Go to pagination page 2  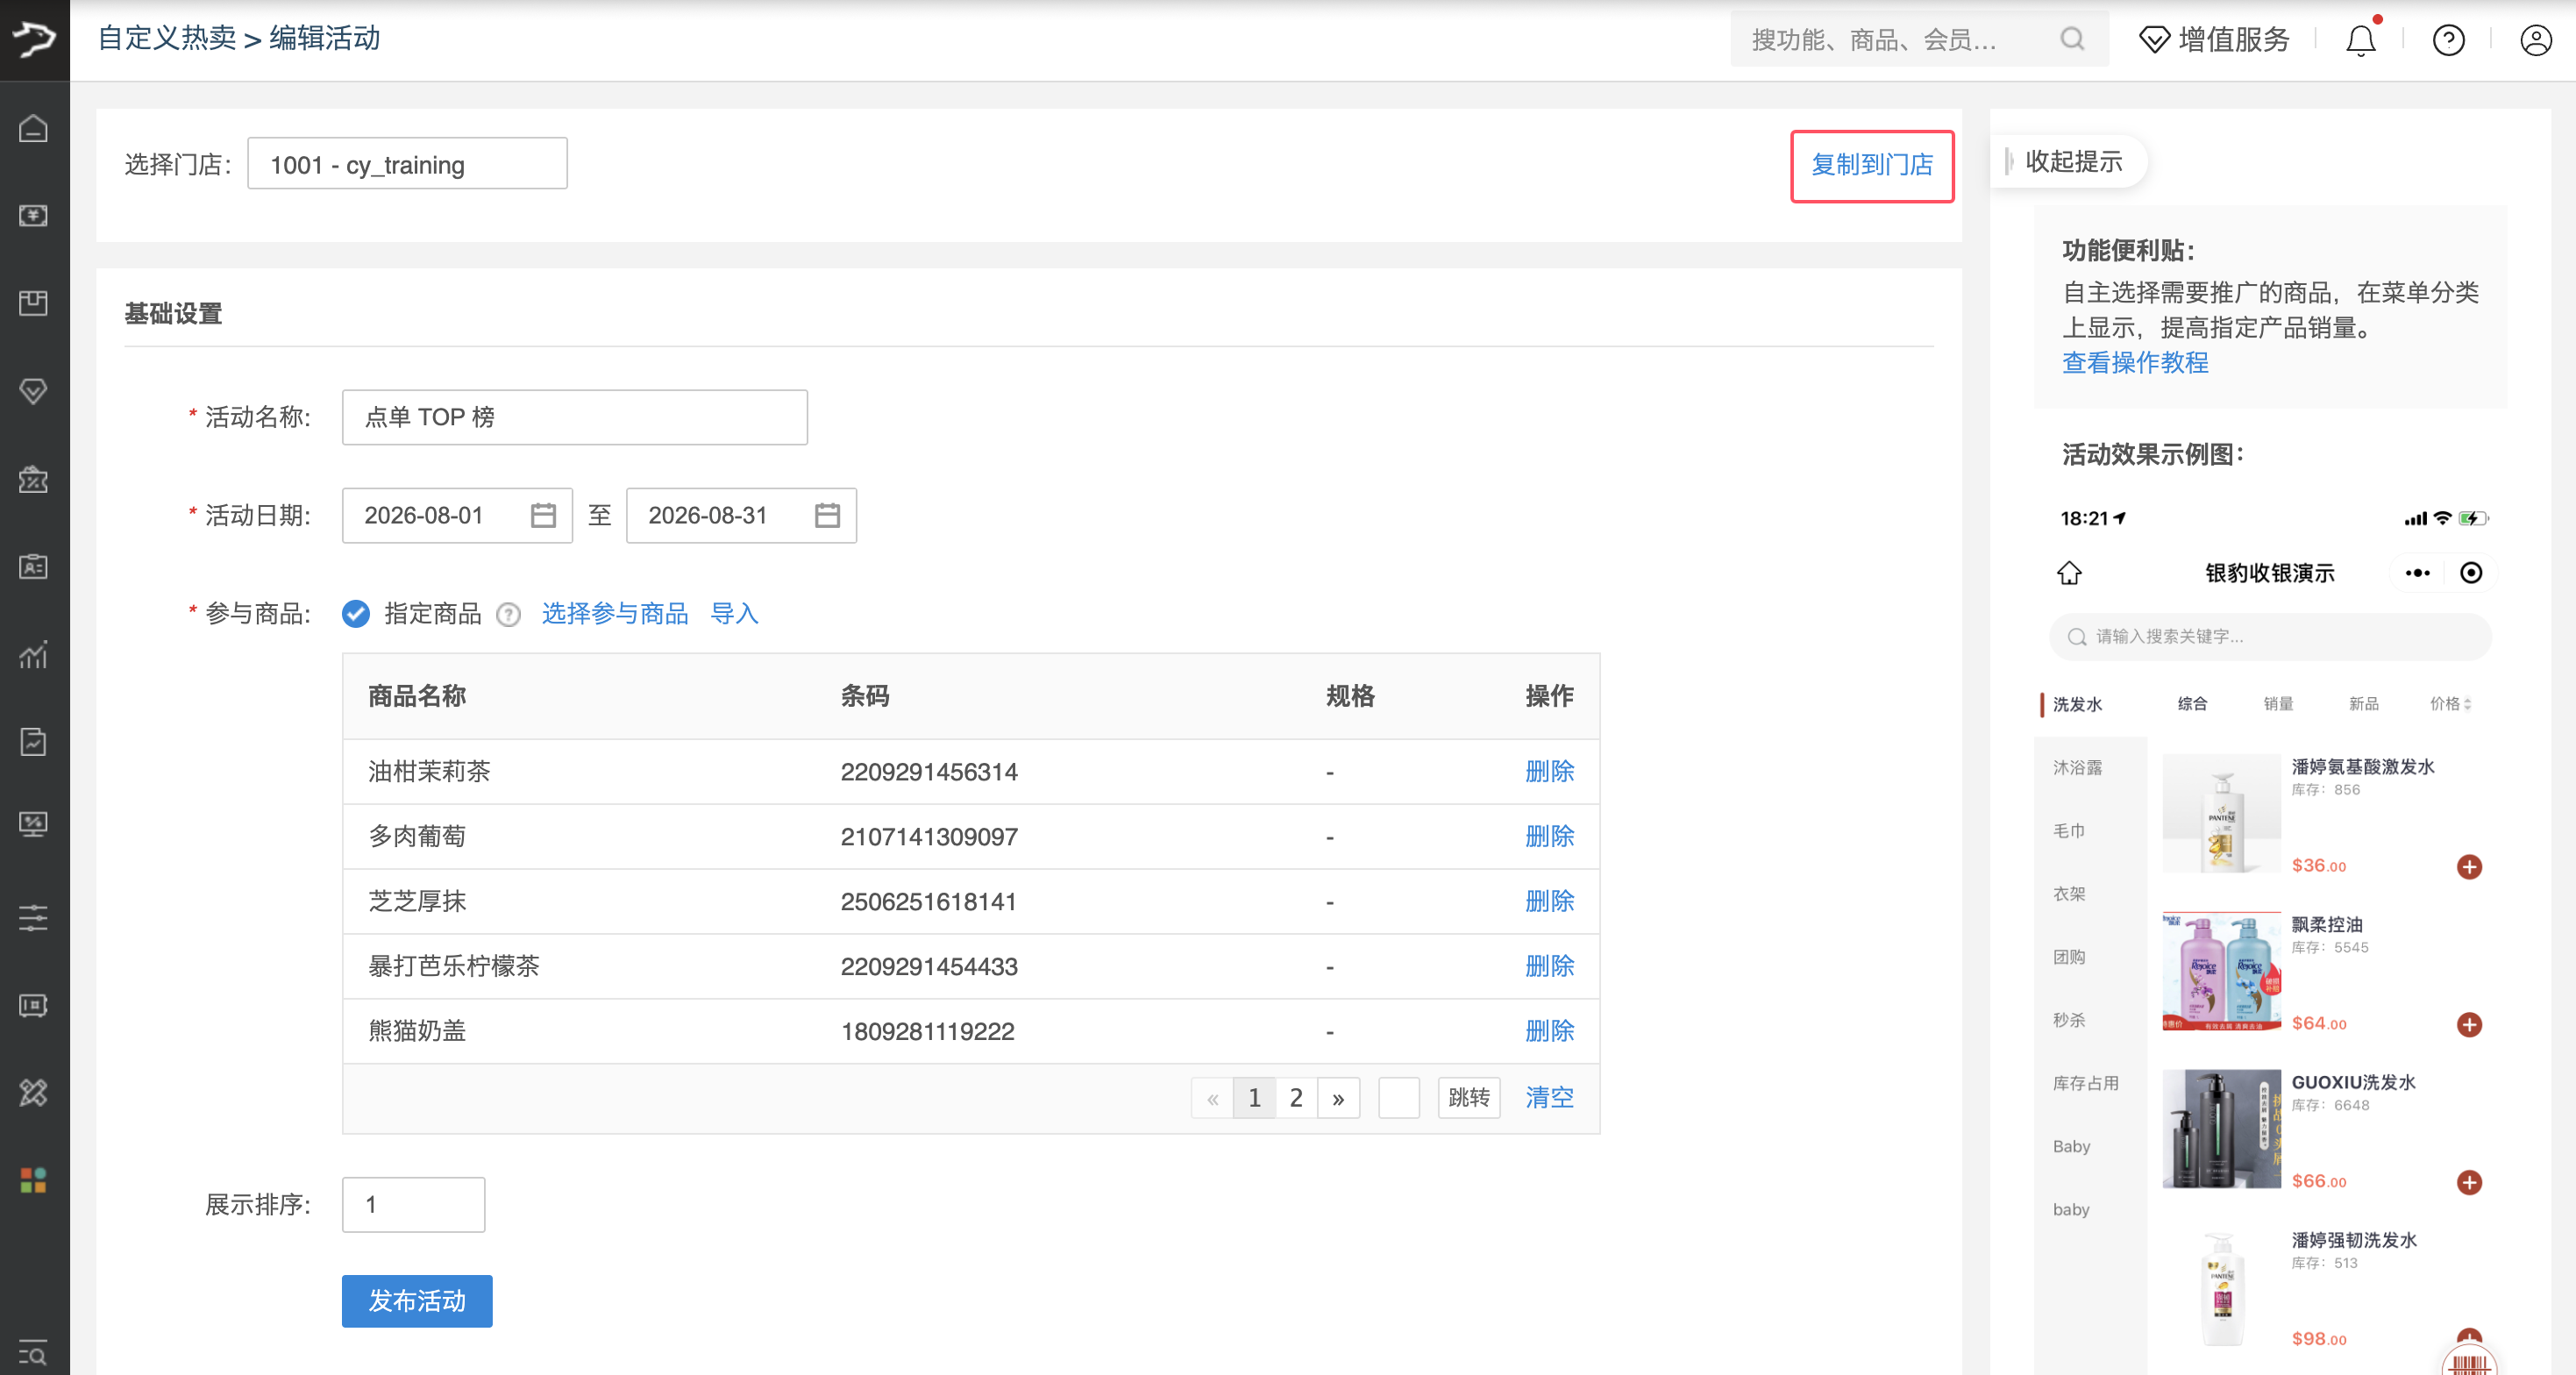[1296, 1098]
